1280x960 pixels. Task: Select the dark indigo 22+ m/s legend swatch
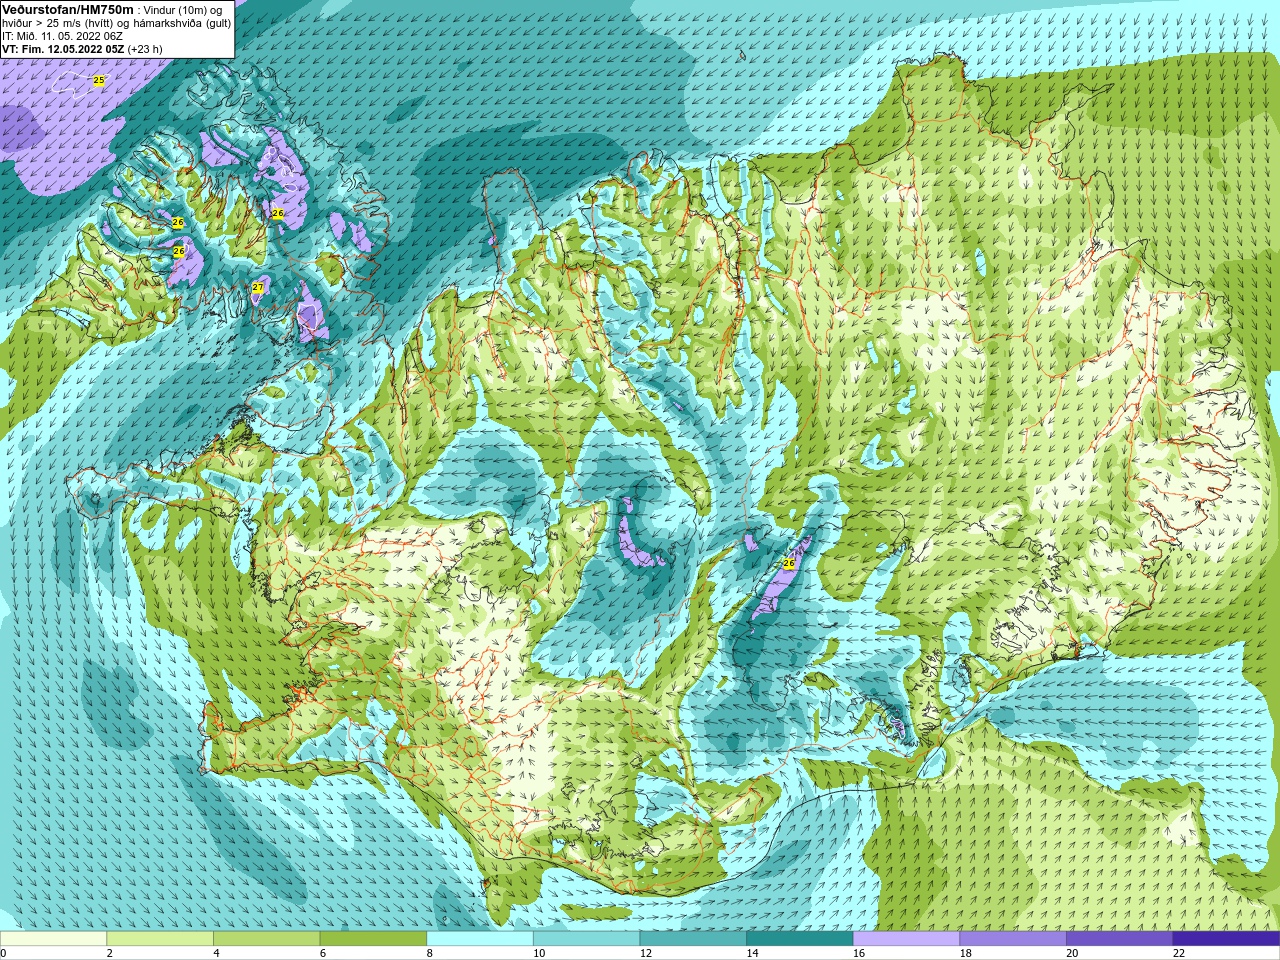pyautogui.click(x=1226, y=939)
